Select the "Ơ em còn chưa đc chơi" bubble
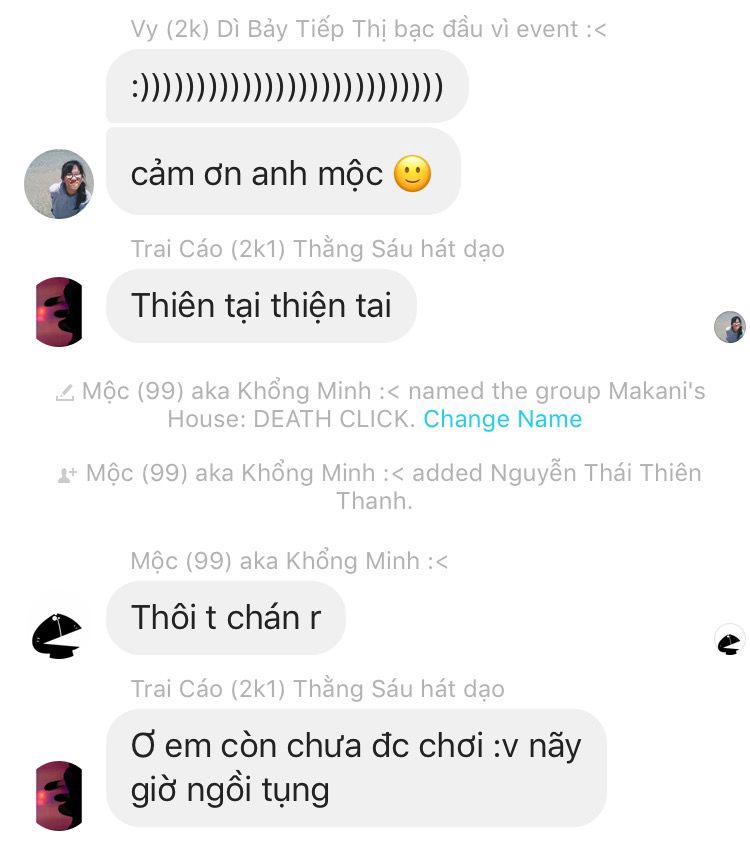 pyautogui.click(x=356, y=768)
